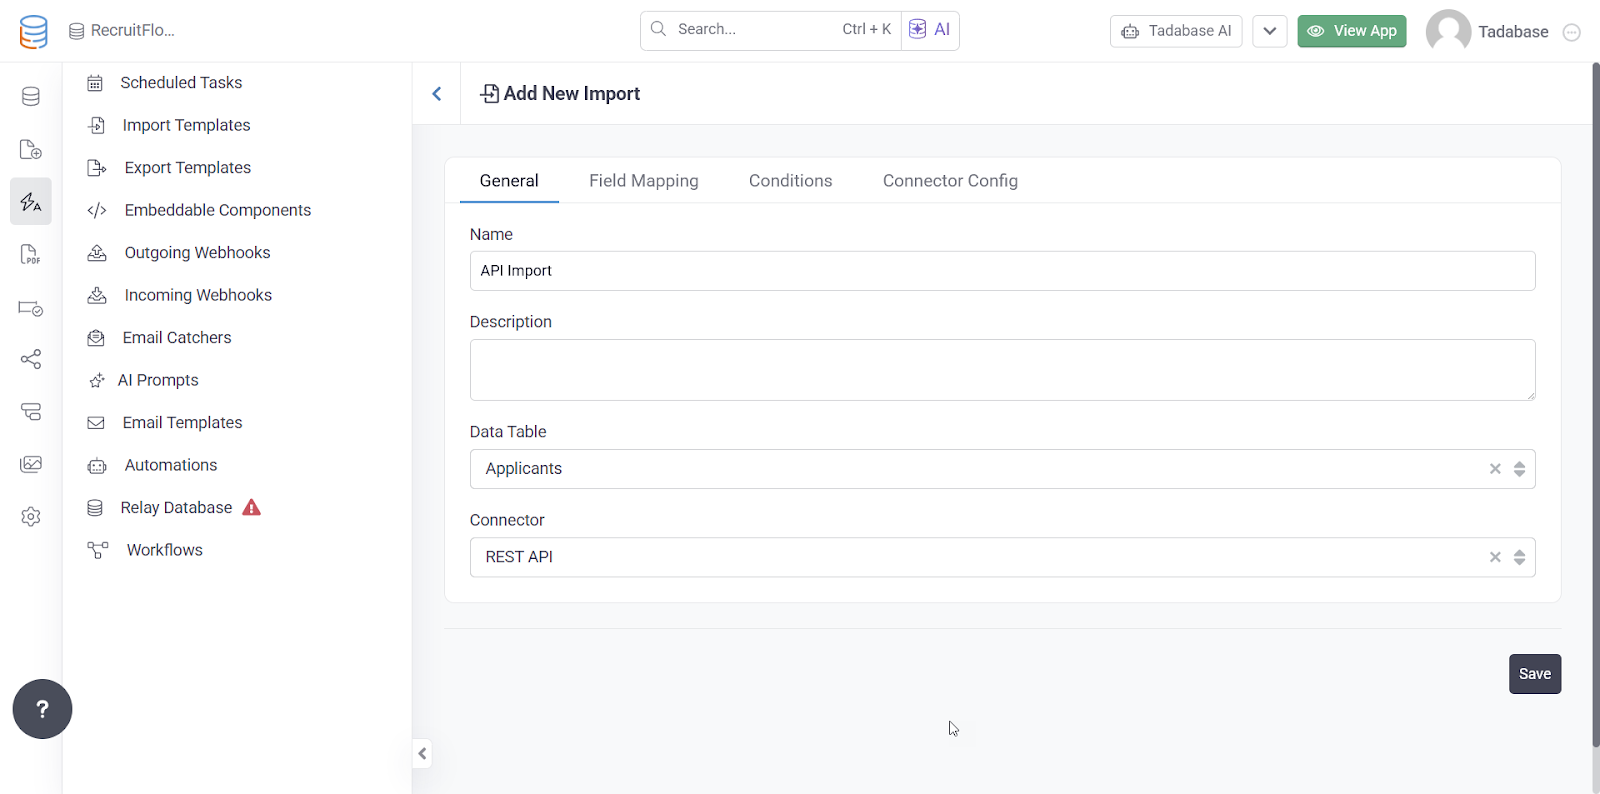
Task: Open the Data Tables icon in left rail
Action: coord(31,97)
